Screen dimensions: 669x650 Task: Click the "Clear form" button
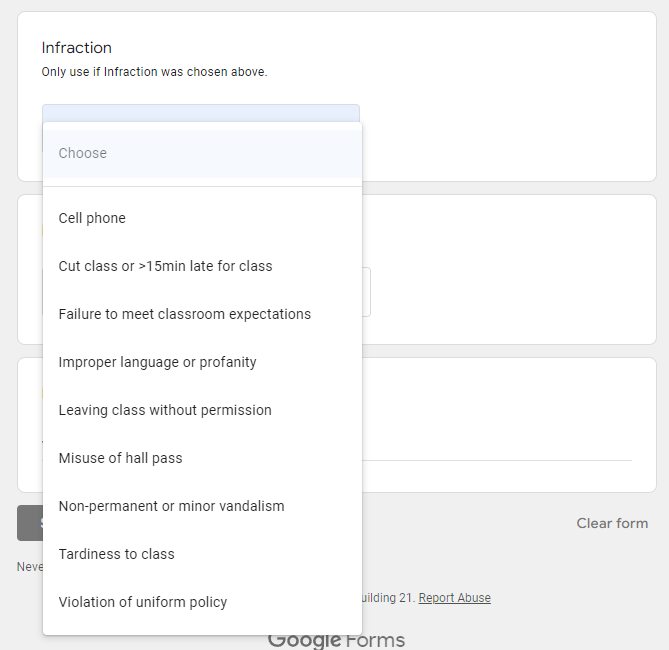612,523
